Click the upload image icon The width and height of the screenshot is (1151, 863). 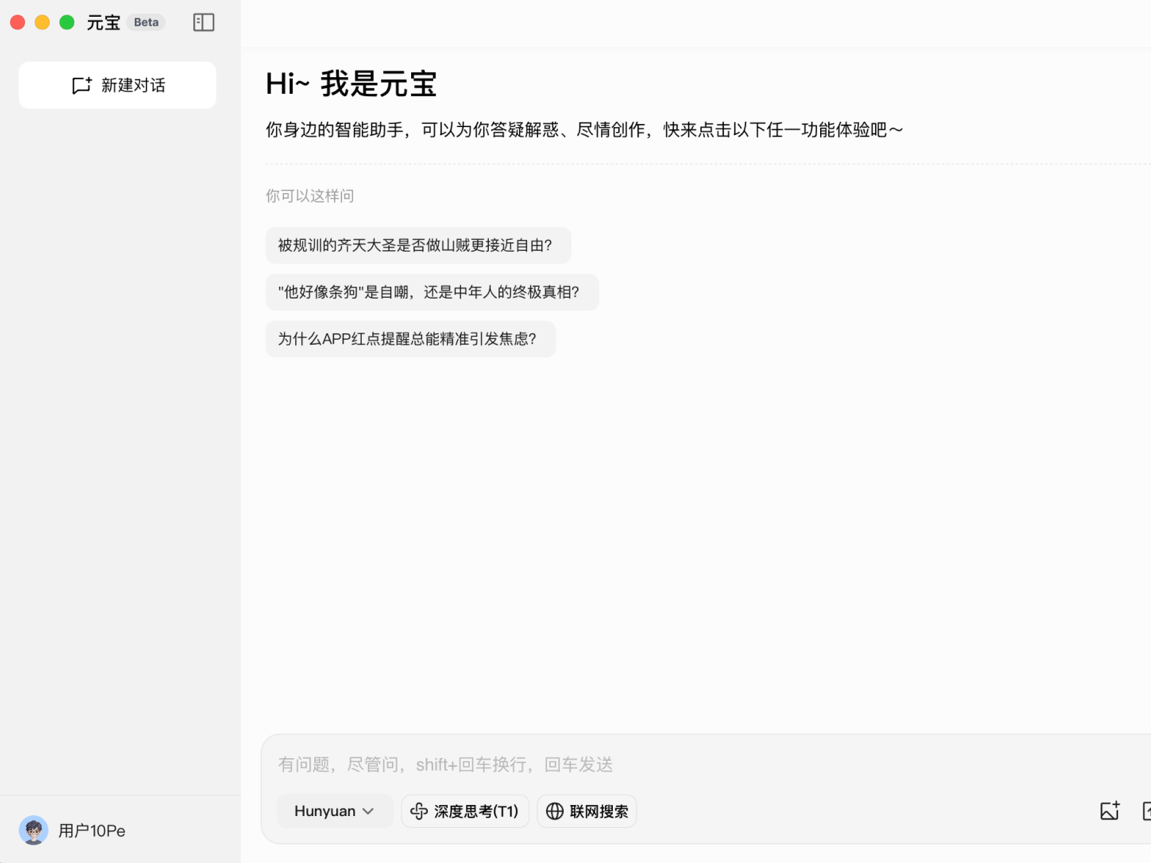1109,810
